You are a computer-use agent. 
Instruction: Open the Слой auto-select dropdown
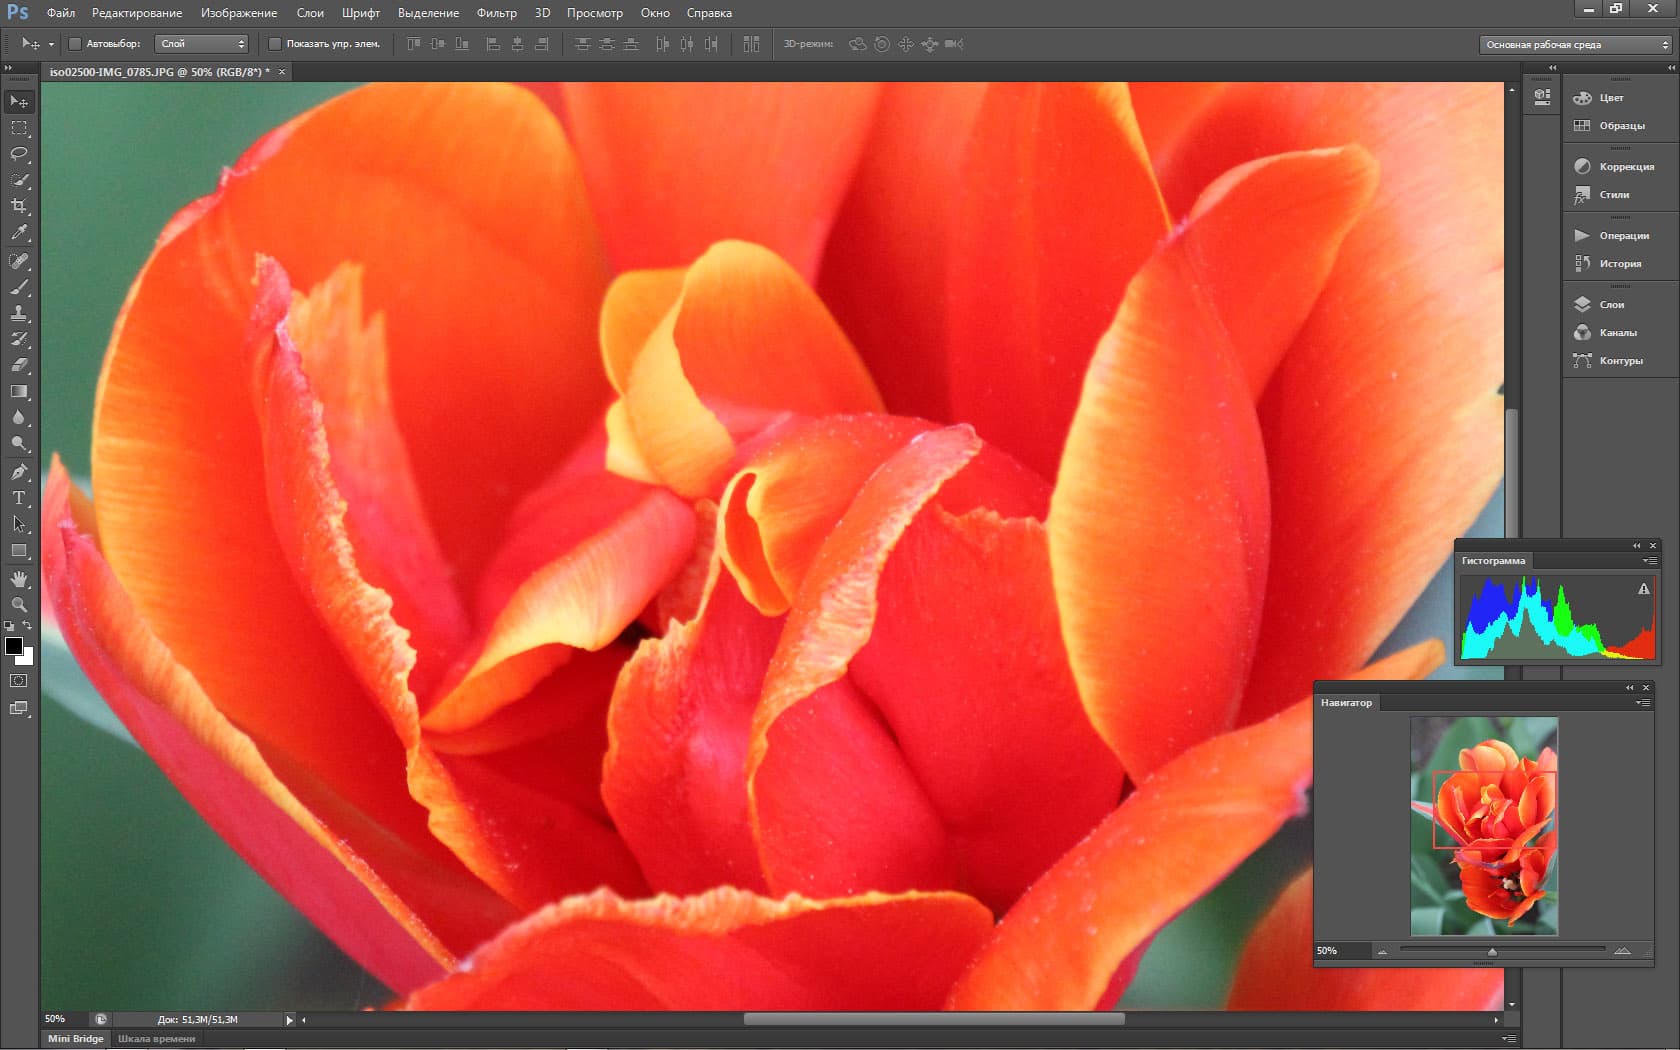(201, 44)
